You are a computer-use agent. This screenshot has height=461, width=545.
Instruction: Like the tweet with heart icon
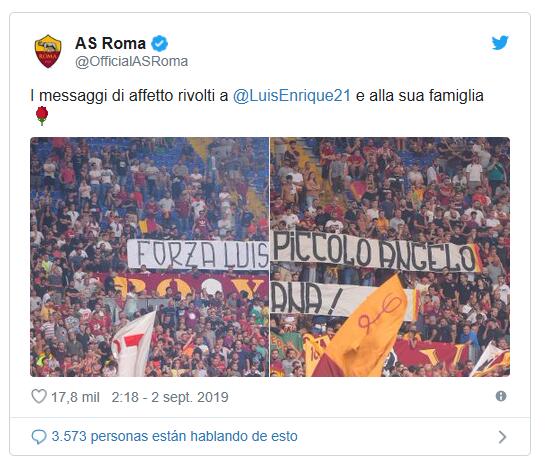pos(39,396)
